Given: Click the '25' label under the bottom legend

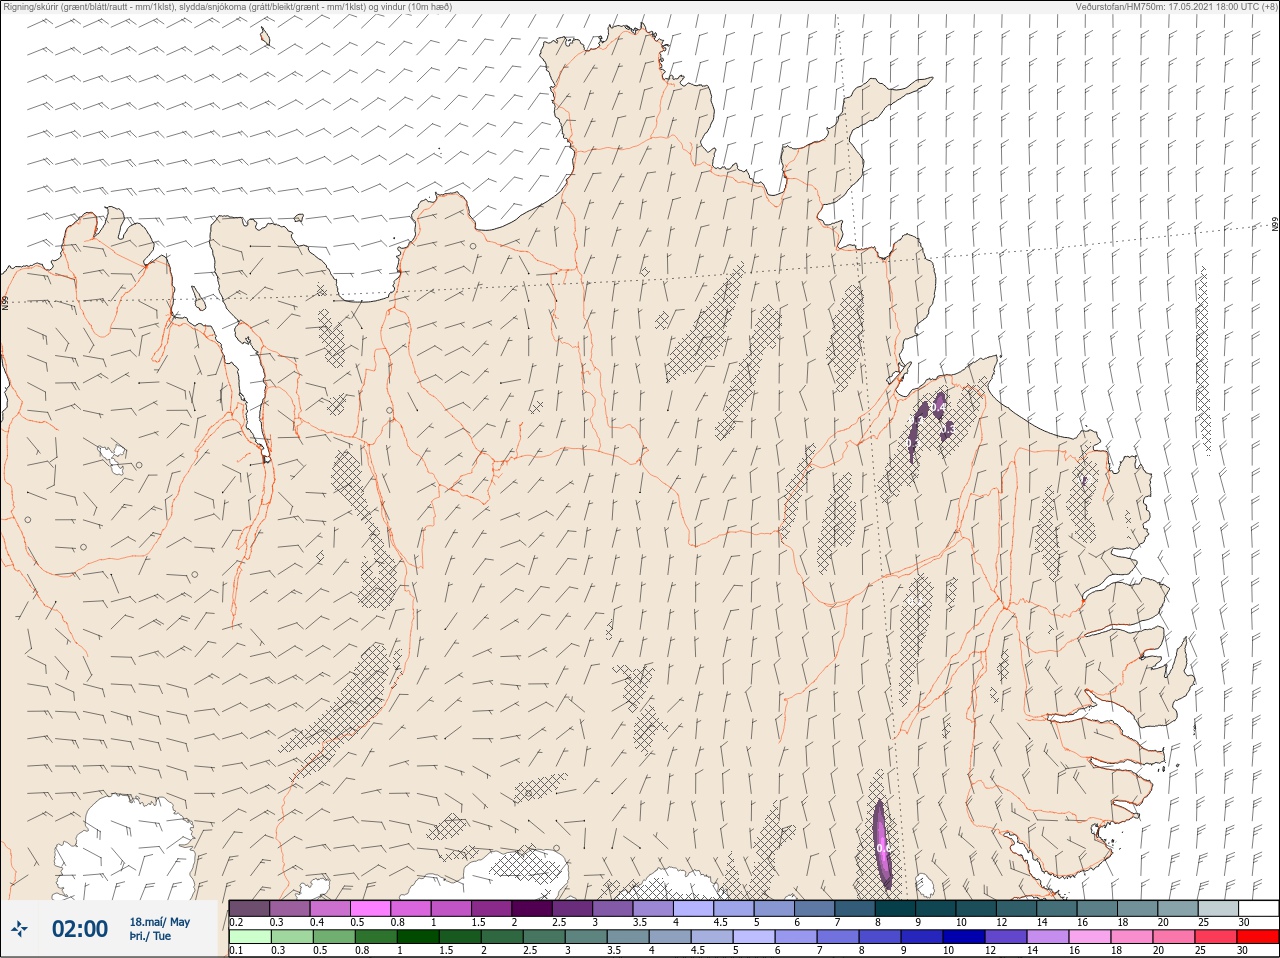Looking at the screenshot, I should [x=1201, y=950].
